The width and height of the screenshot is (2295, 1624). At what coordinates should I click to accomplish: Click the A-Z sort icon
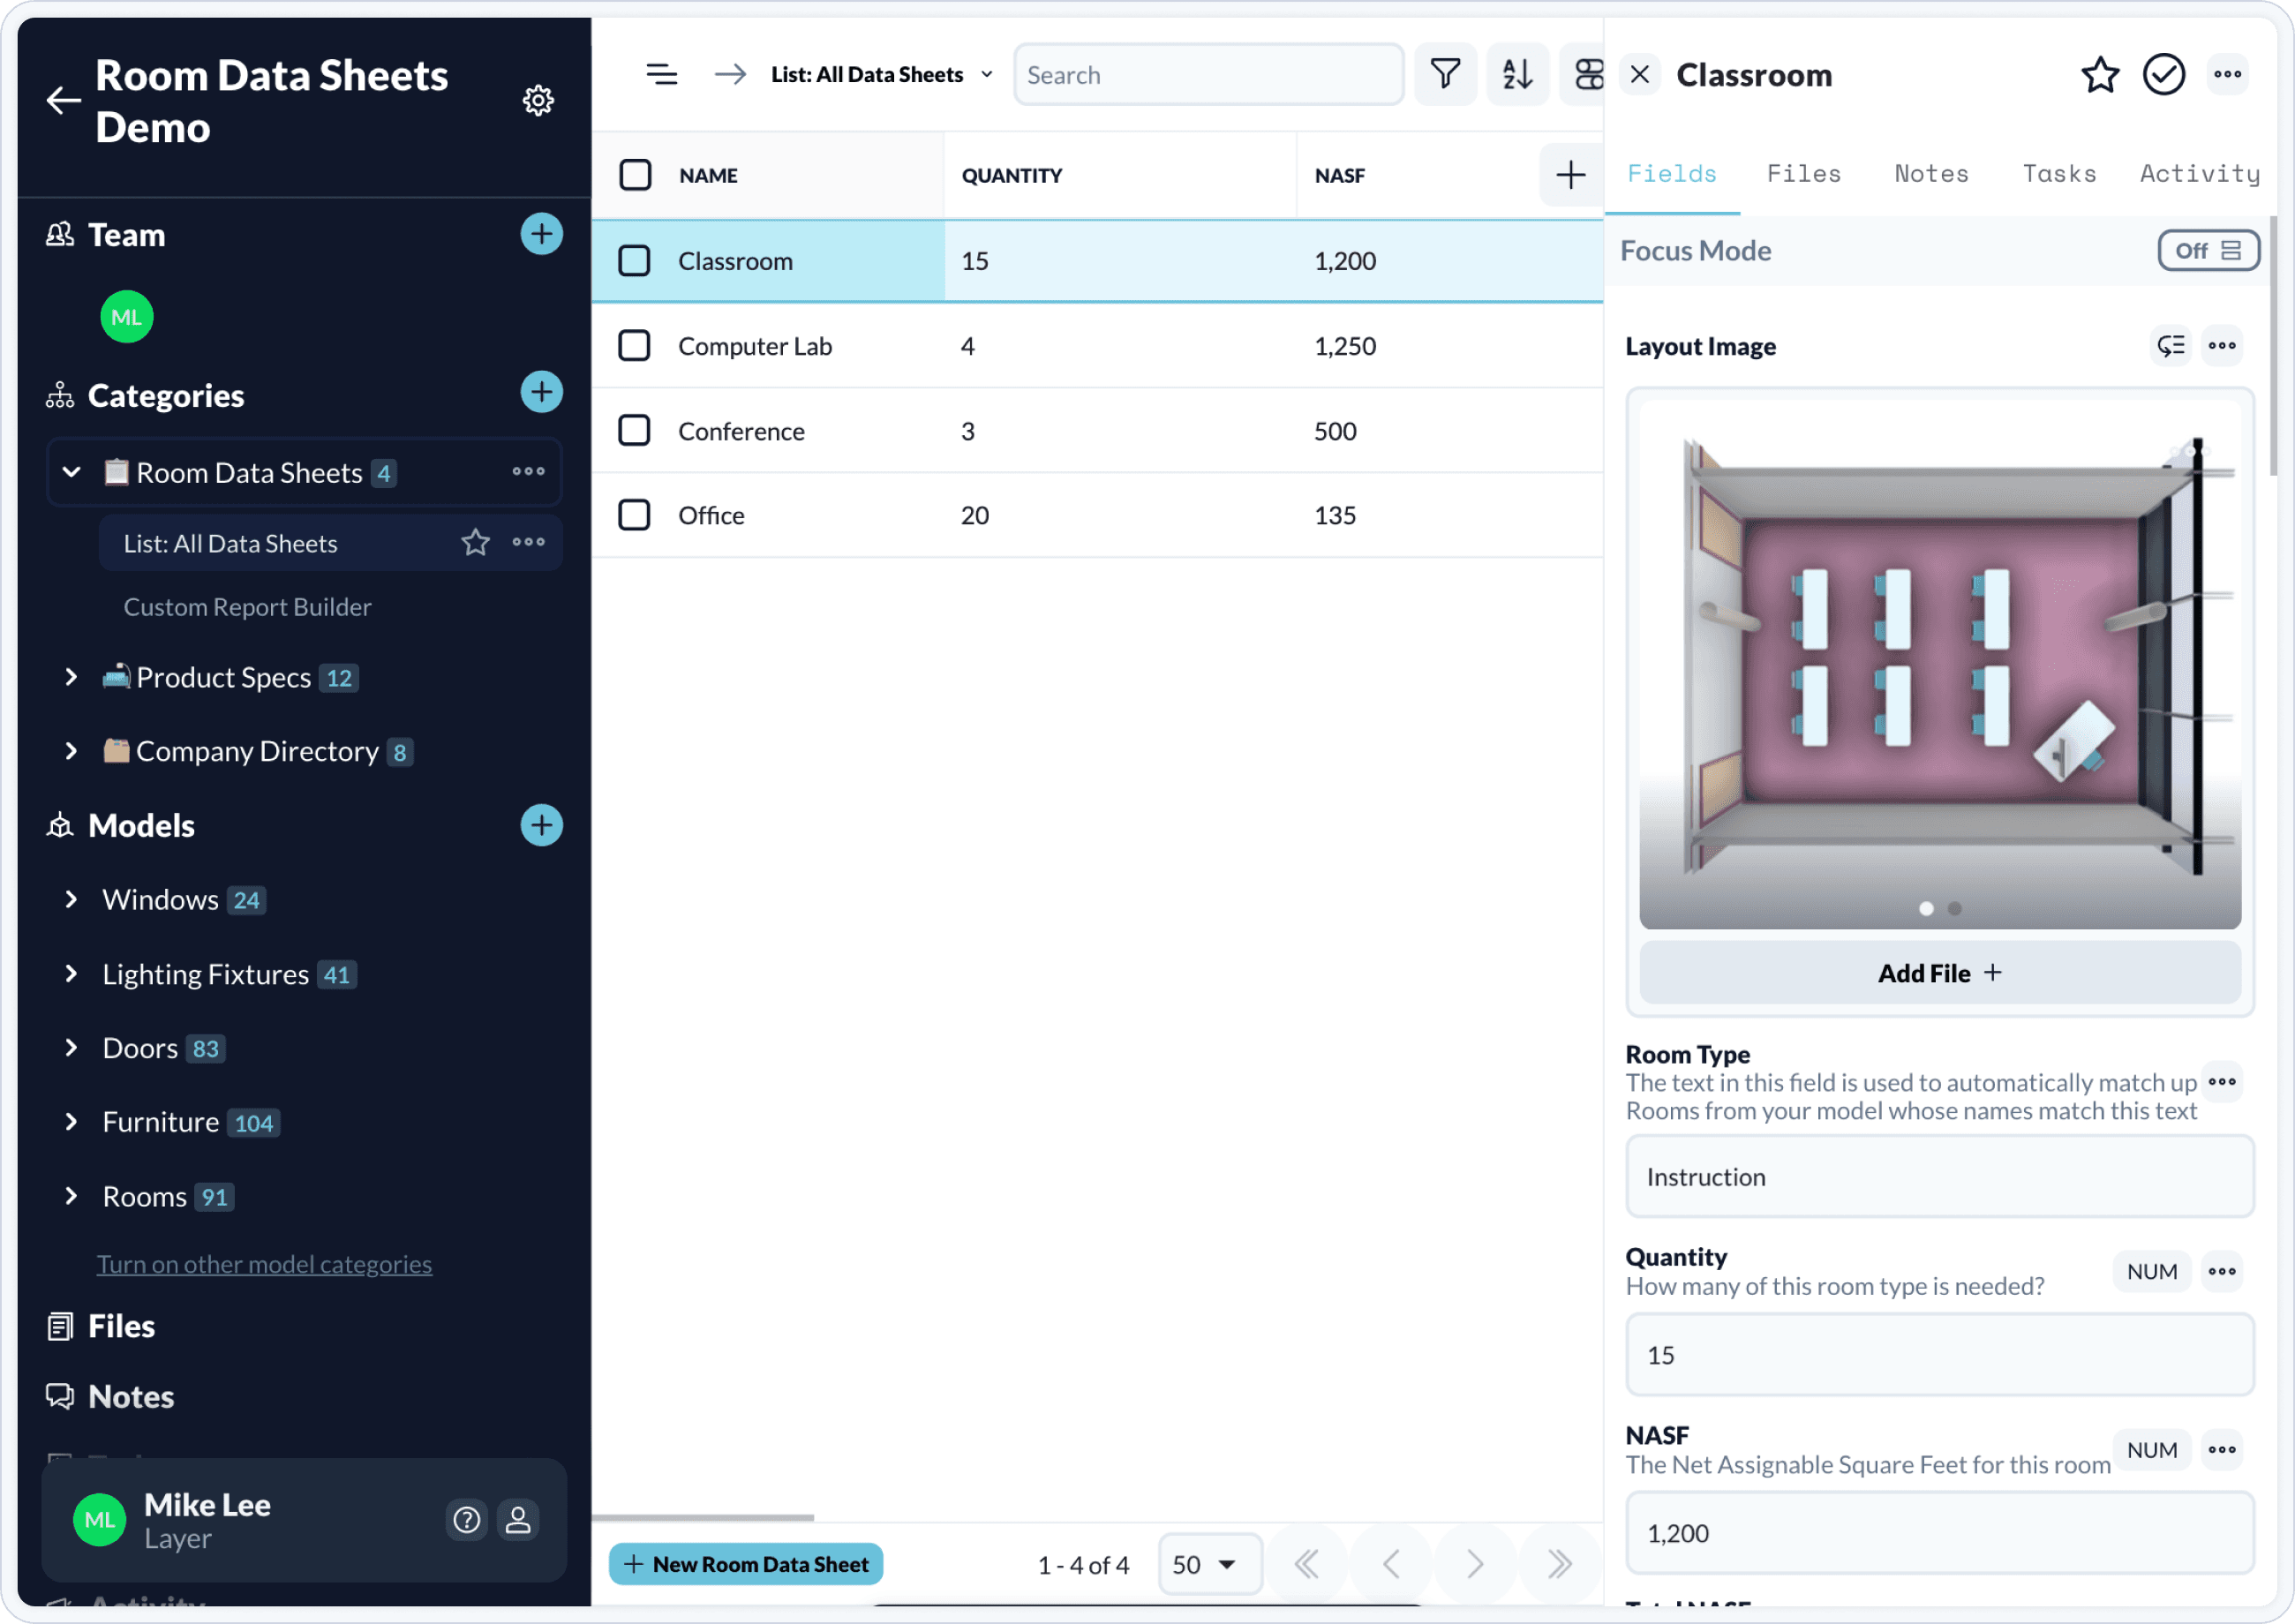click(1517, 75)
